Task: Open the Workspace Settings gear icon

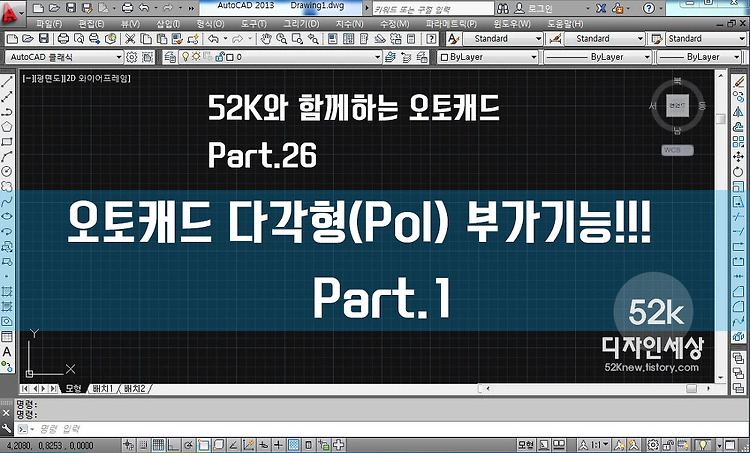Action: point(132,57)
